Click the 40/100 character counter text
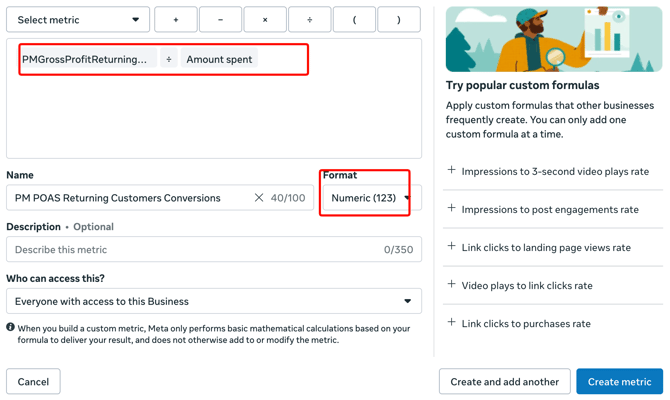The image size is (670, 400). [x=288, y=197]
